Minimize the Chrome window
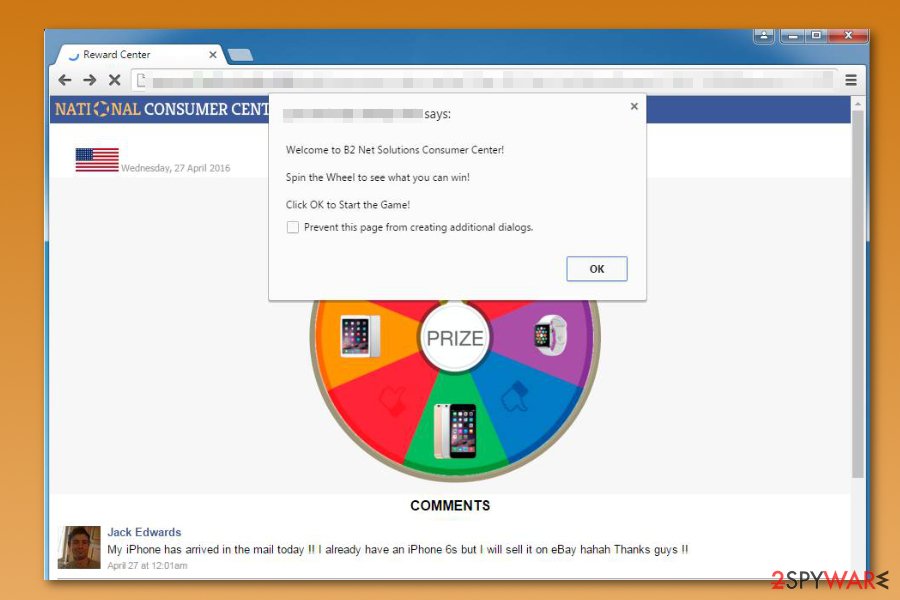The width and height of the screenshot is (900, 600). [x=793, y=36]
